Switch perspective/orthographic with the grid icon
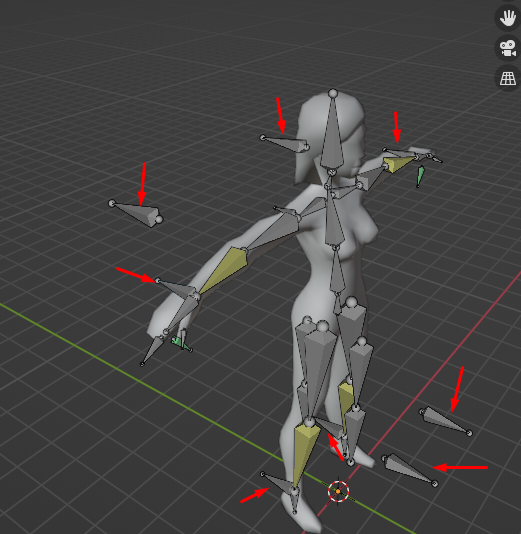Image resolution: width=521 pixels, height=534 pixels. [507, 78]
